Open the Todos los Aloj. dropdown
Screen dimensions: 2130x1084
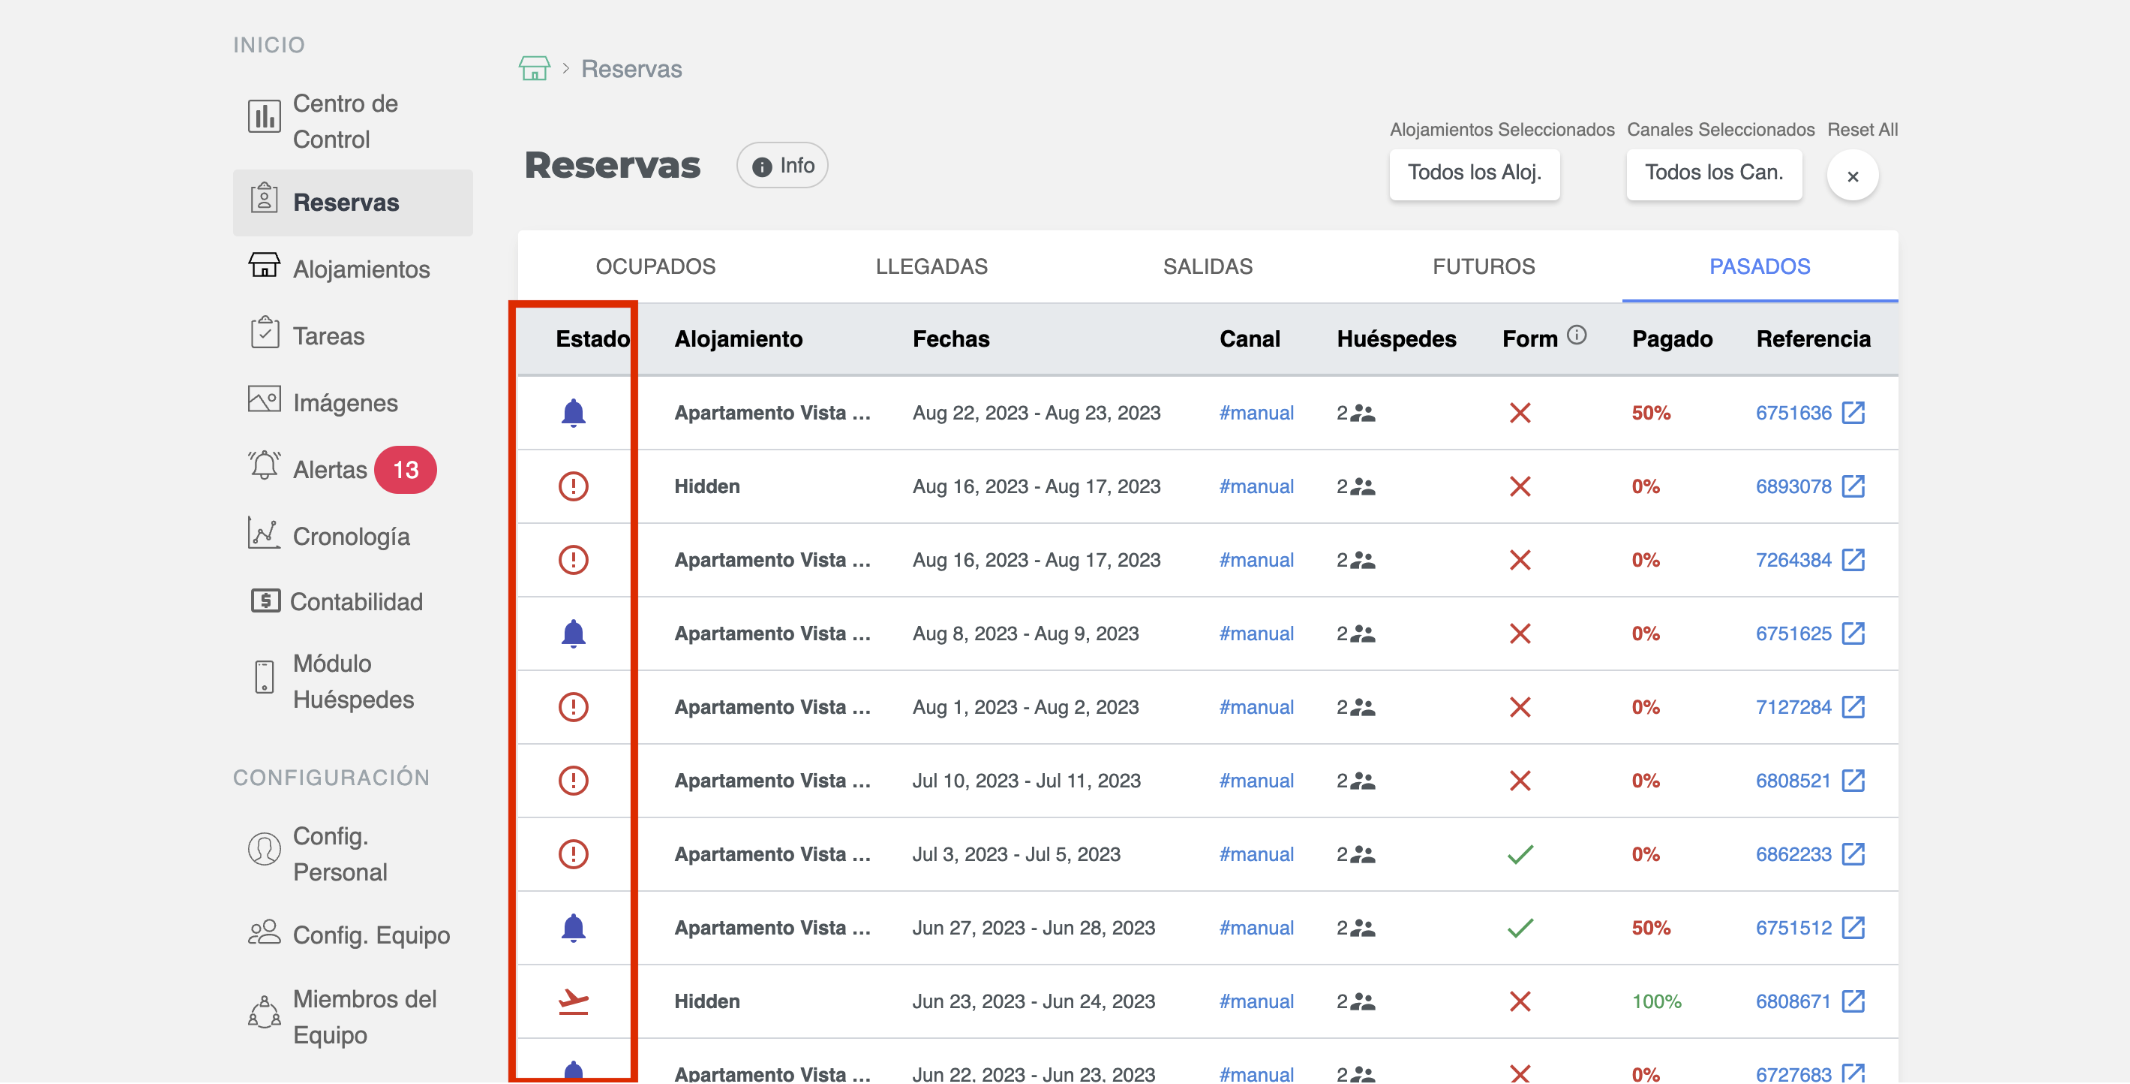click(1474, 173)
